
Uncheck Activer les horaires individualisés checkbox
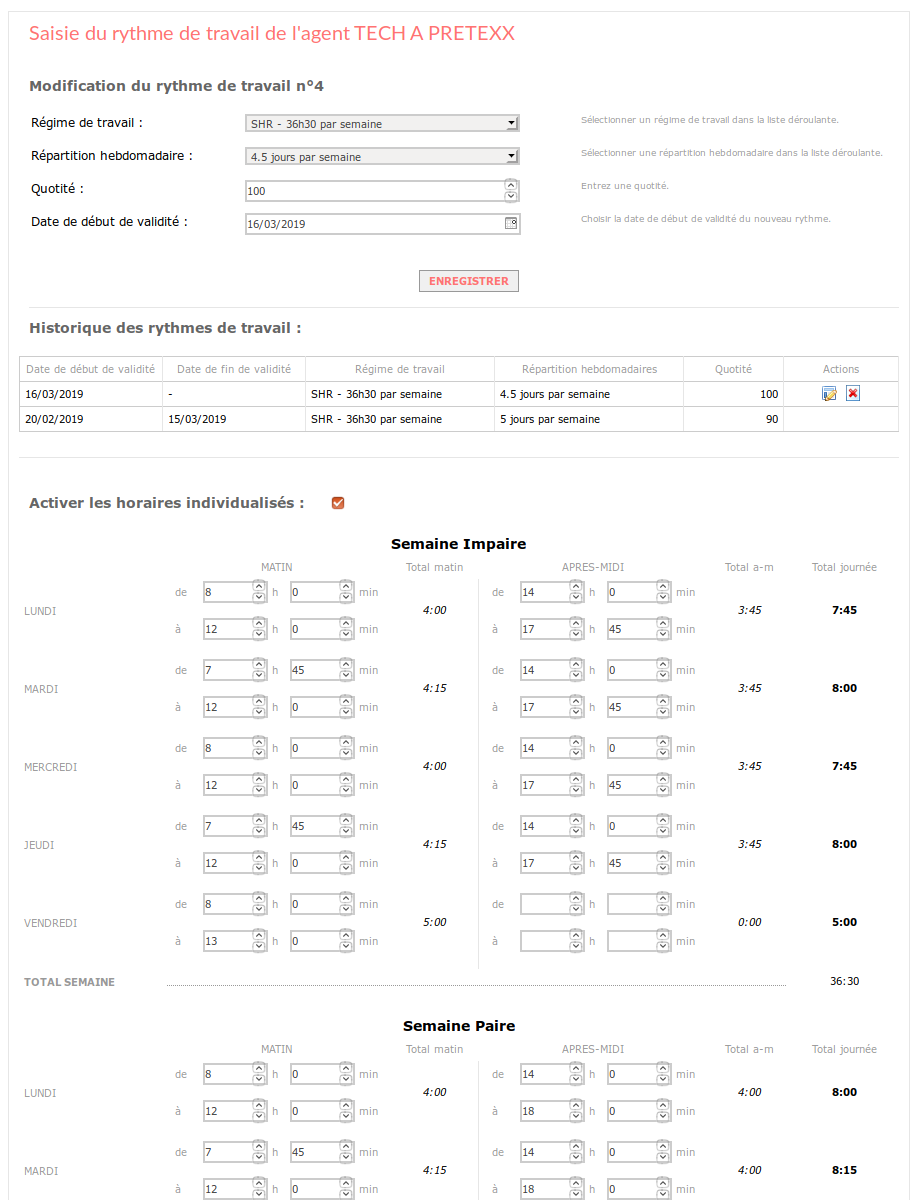(x=338, y=503)
